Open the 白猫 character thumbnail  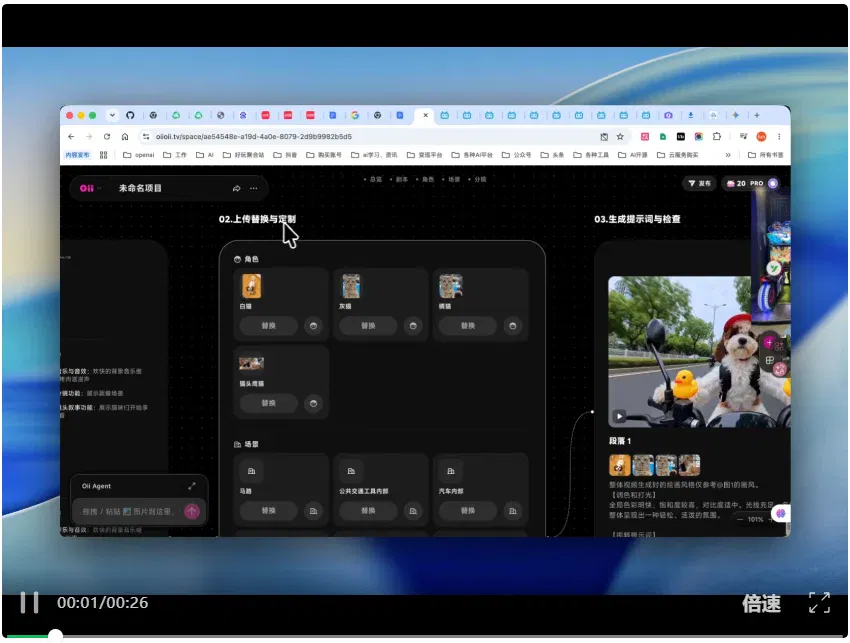pyautogui.click(x=251, y=286)
